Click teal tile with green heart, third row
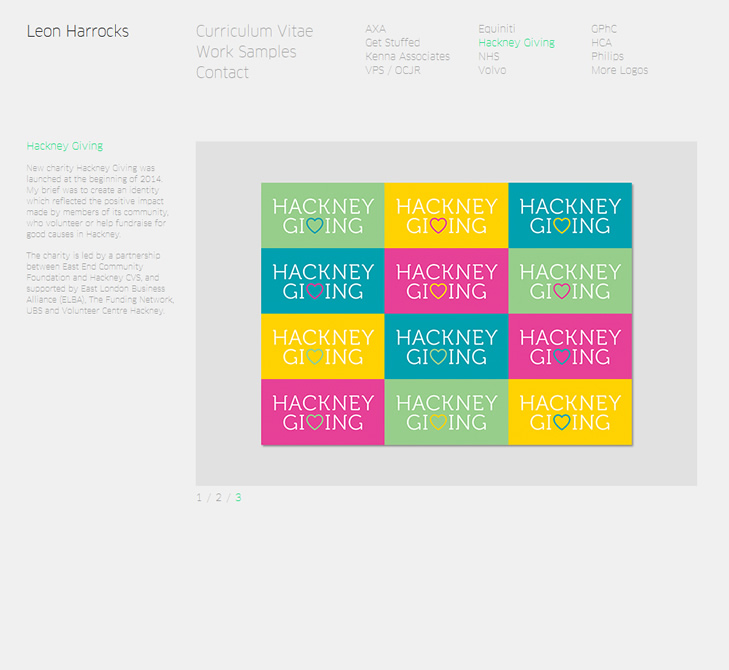Viewport: 729px width, 670px height. click(446, 346)
